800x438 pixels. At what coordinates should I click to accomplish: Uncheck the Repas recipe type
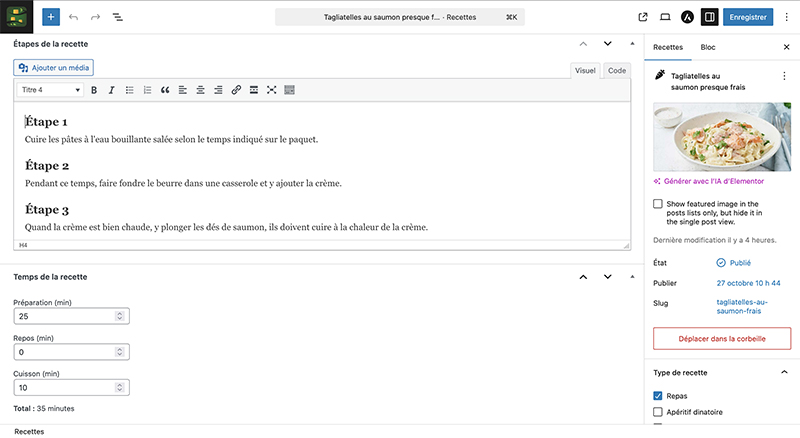[x=658, y=396]
